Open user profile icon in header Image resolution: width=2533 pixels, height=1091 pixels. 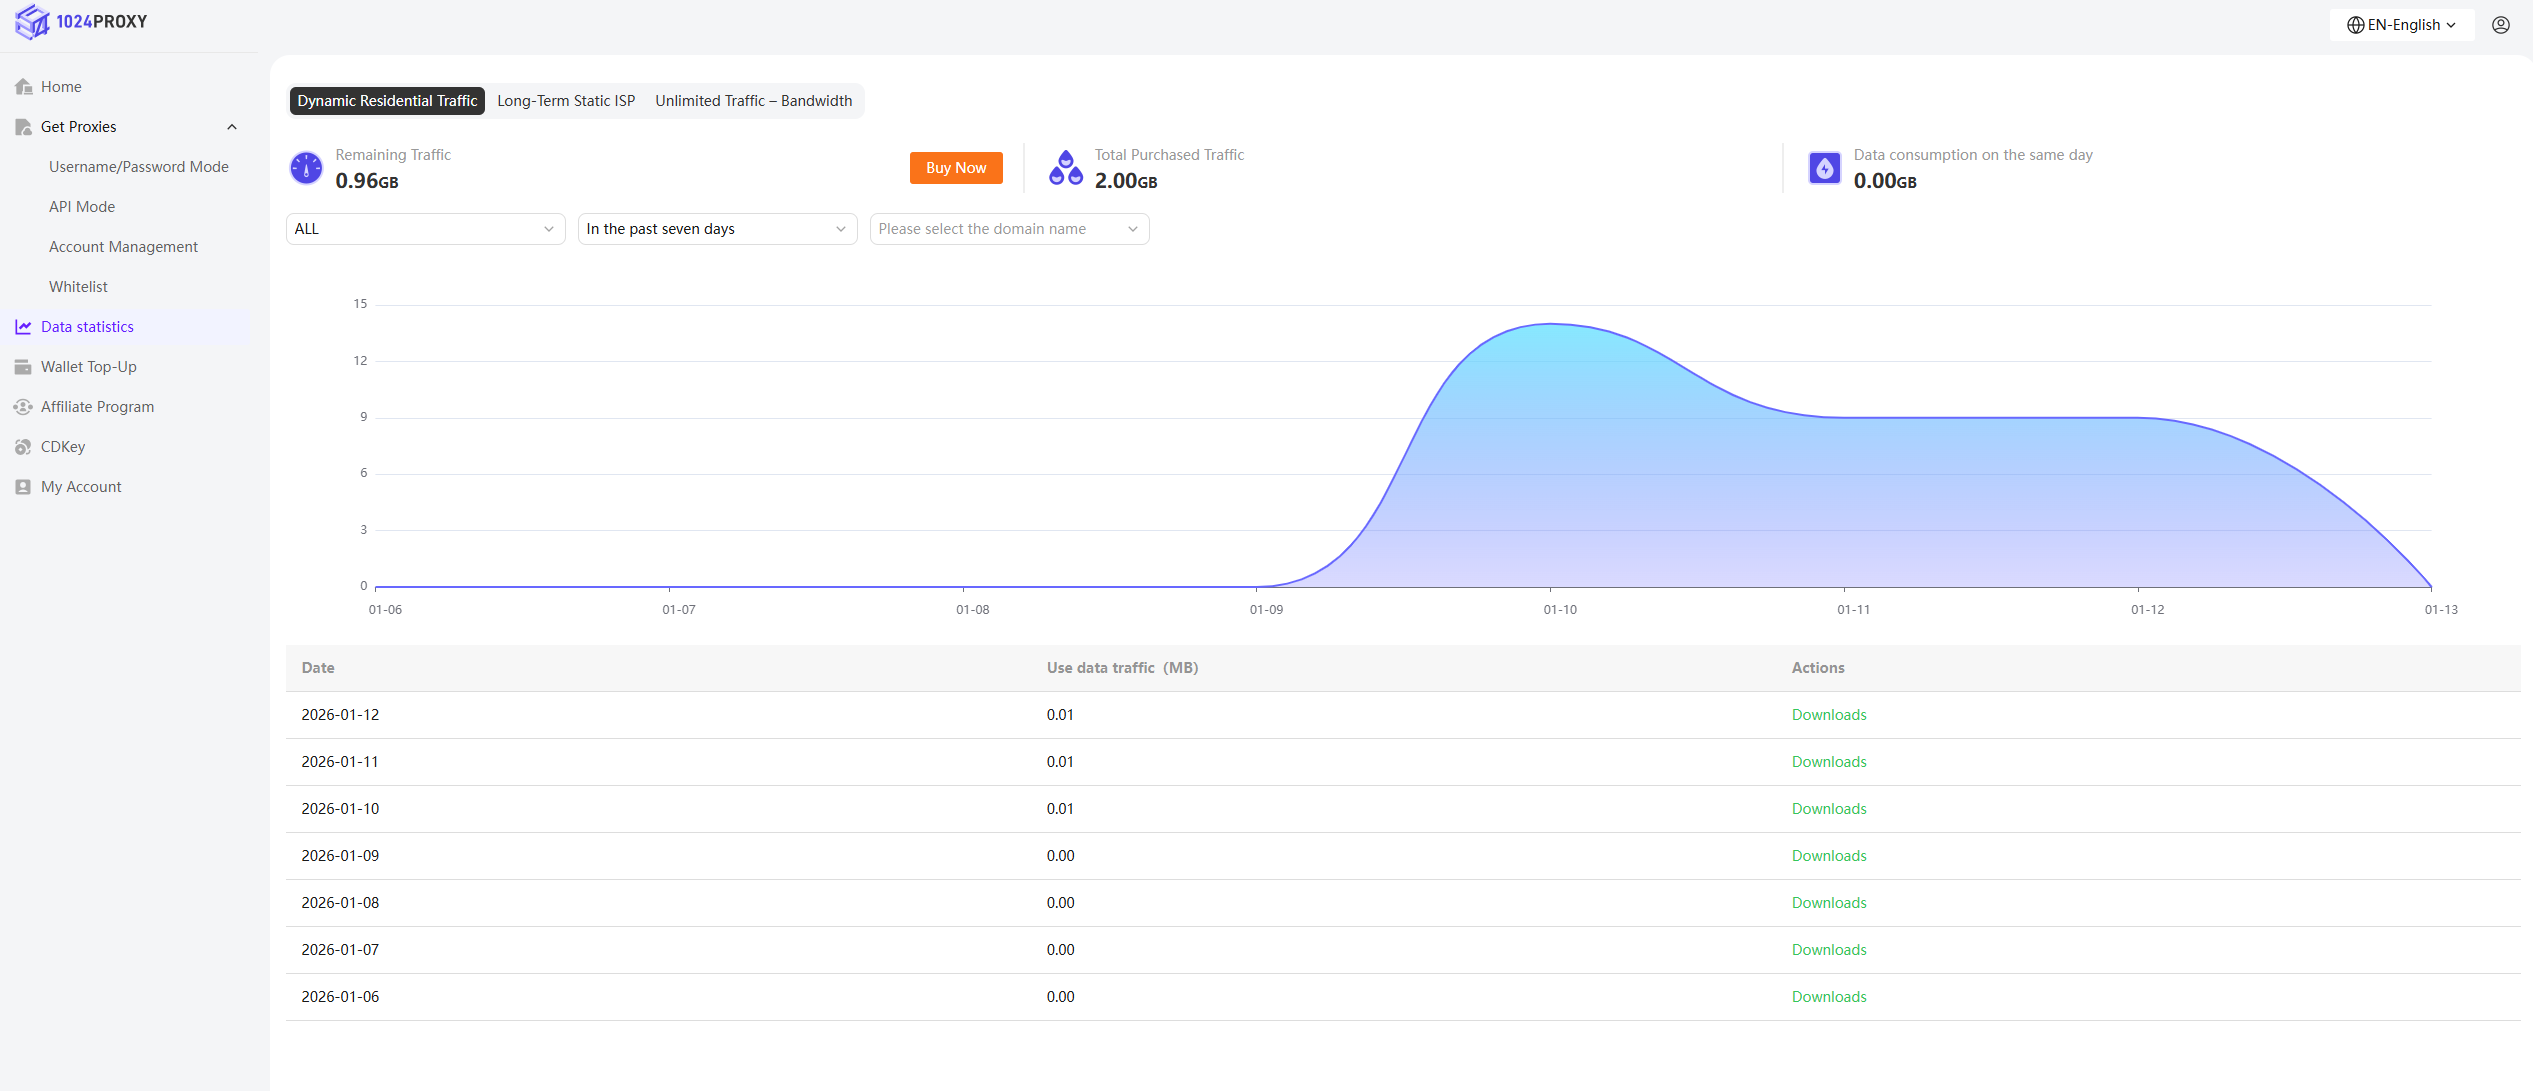point(2500,25)
